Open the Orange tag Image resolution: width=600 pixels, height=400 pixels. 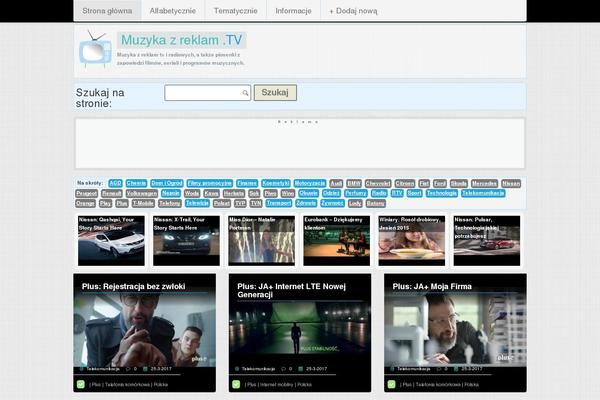[x=85, y=203]
